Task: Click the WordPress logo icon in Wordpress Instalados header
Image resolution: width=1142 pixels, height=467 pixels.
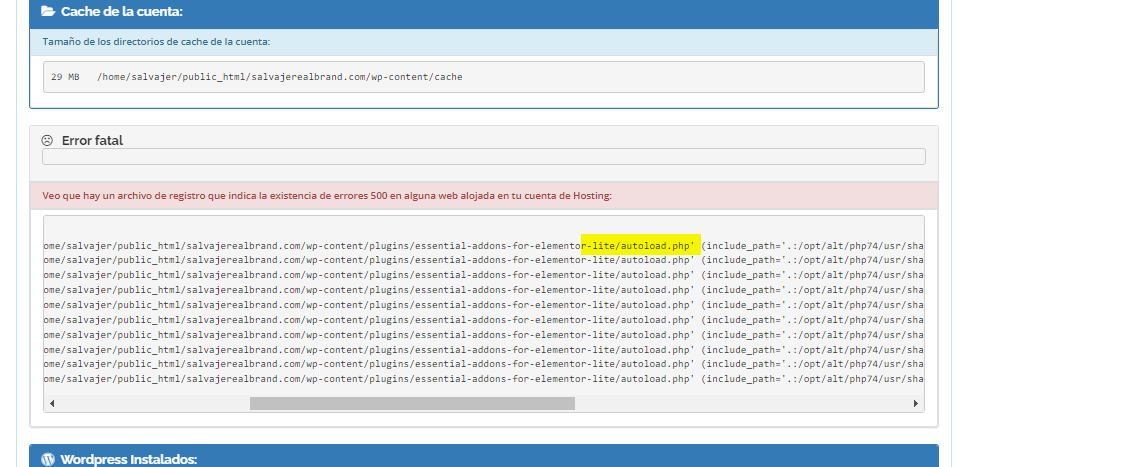Action: coord(48,460)
